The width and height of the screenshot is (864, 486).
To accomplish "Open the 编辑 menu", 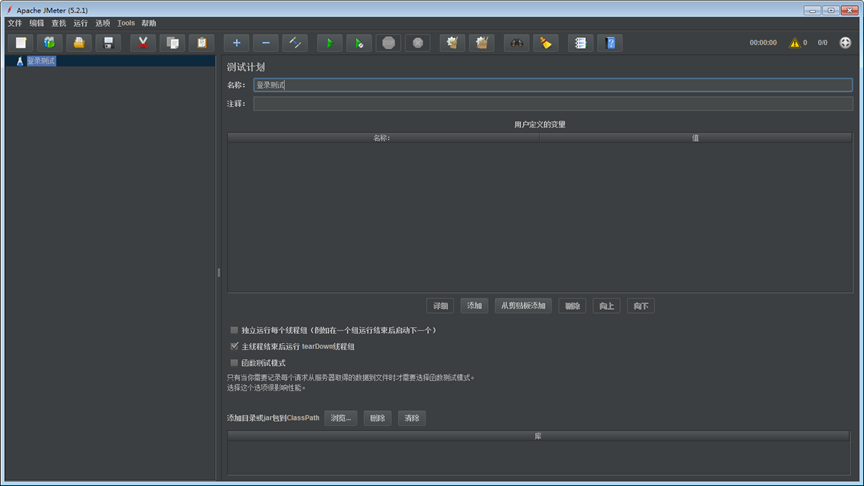I will [37, 23].
